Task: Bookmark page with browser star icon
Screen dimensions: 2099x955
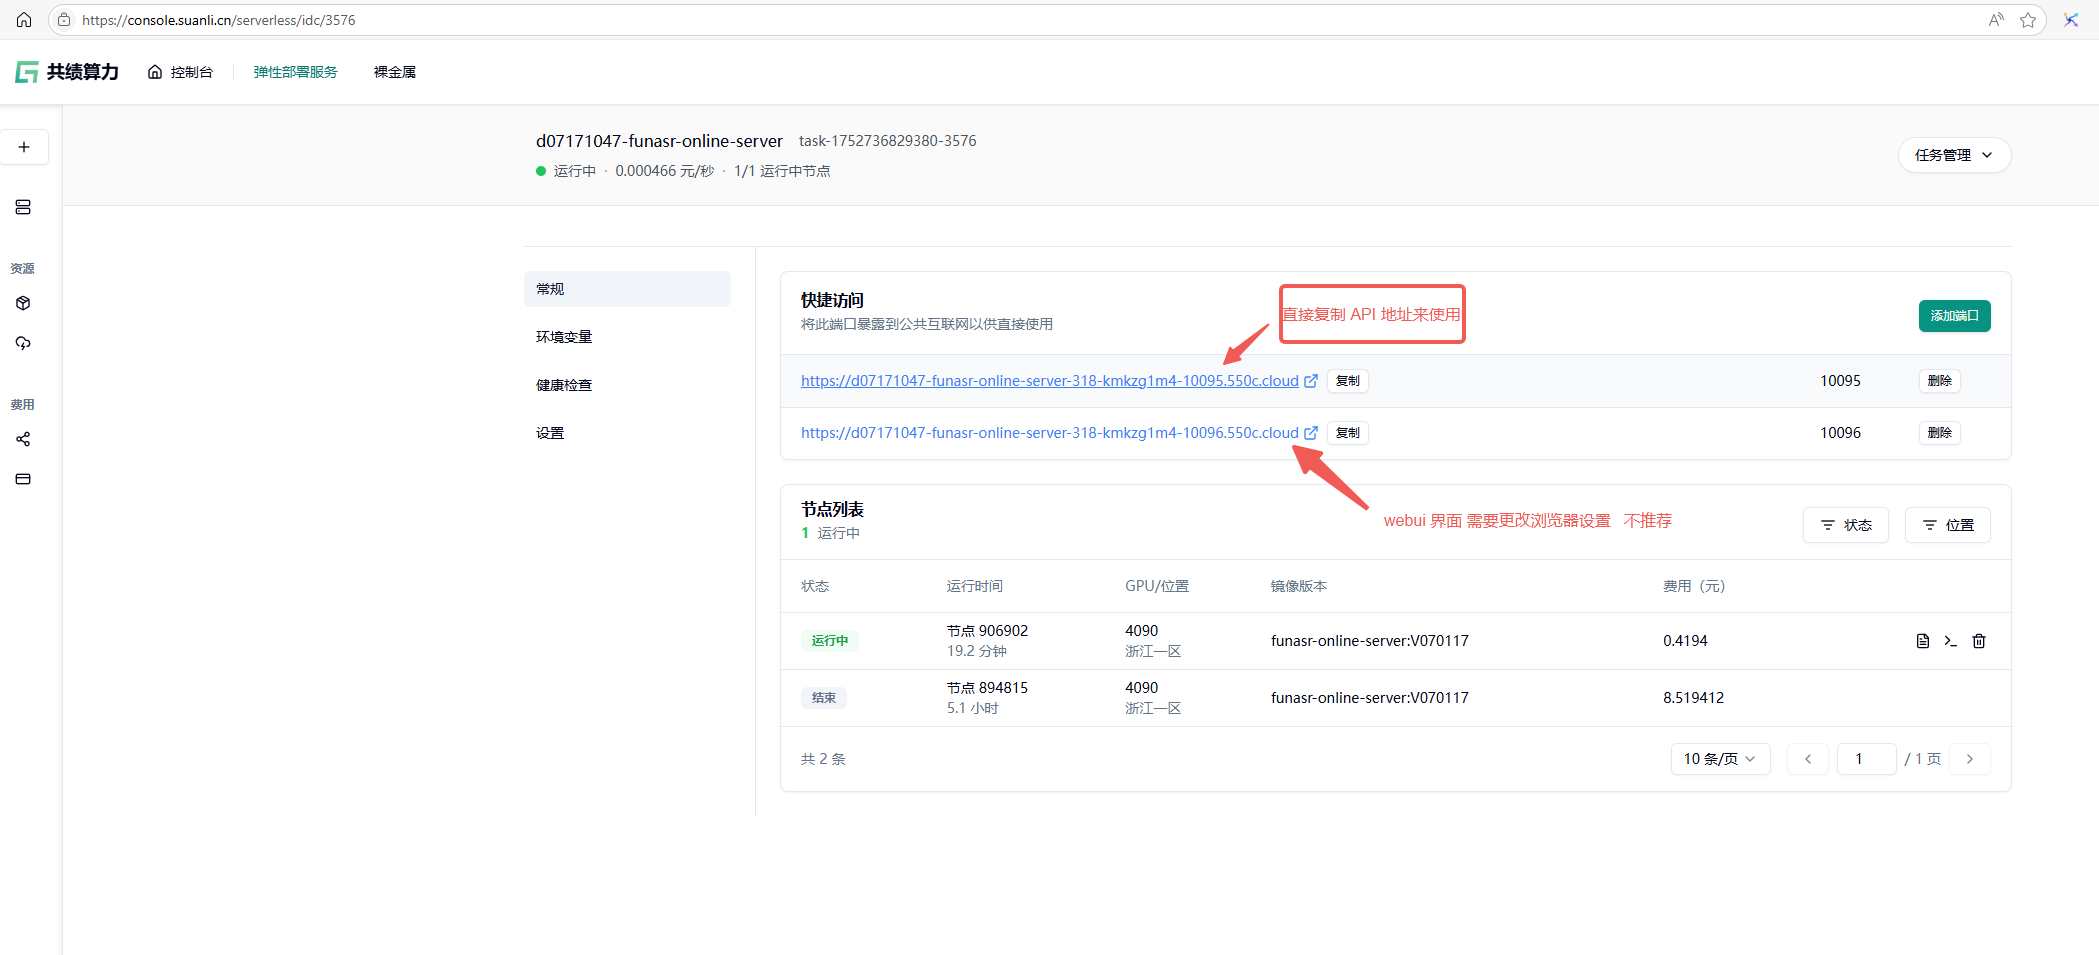Action: [x=2028, y=20]
